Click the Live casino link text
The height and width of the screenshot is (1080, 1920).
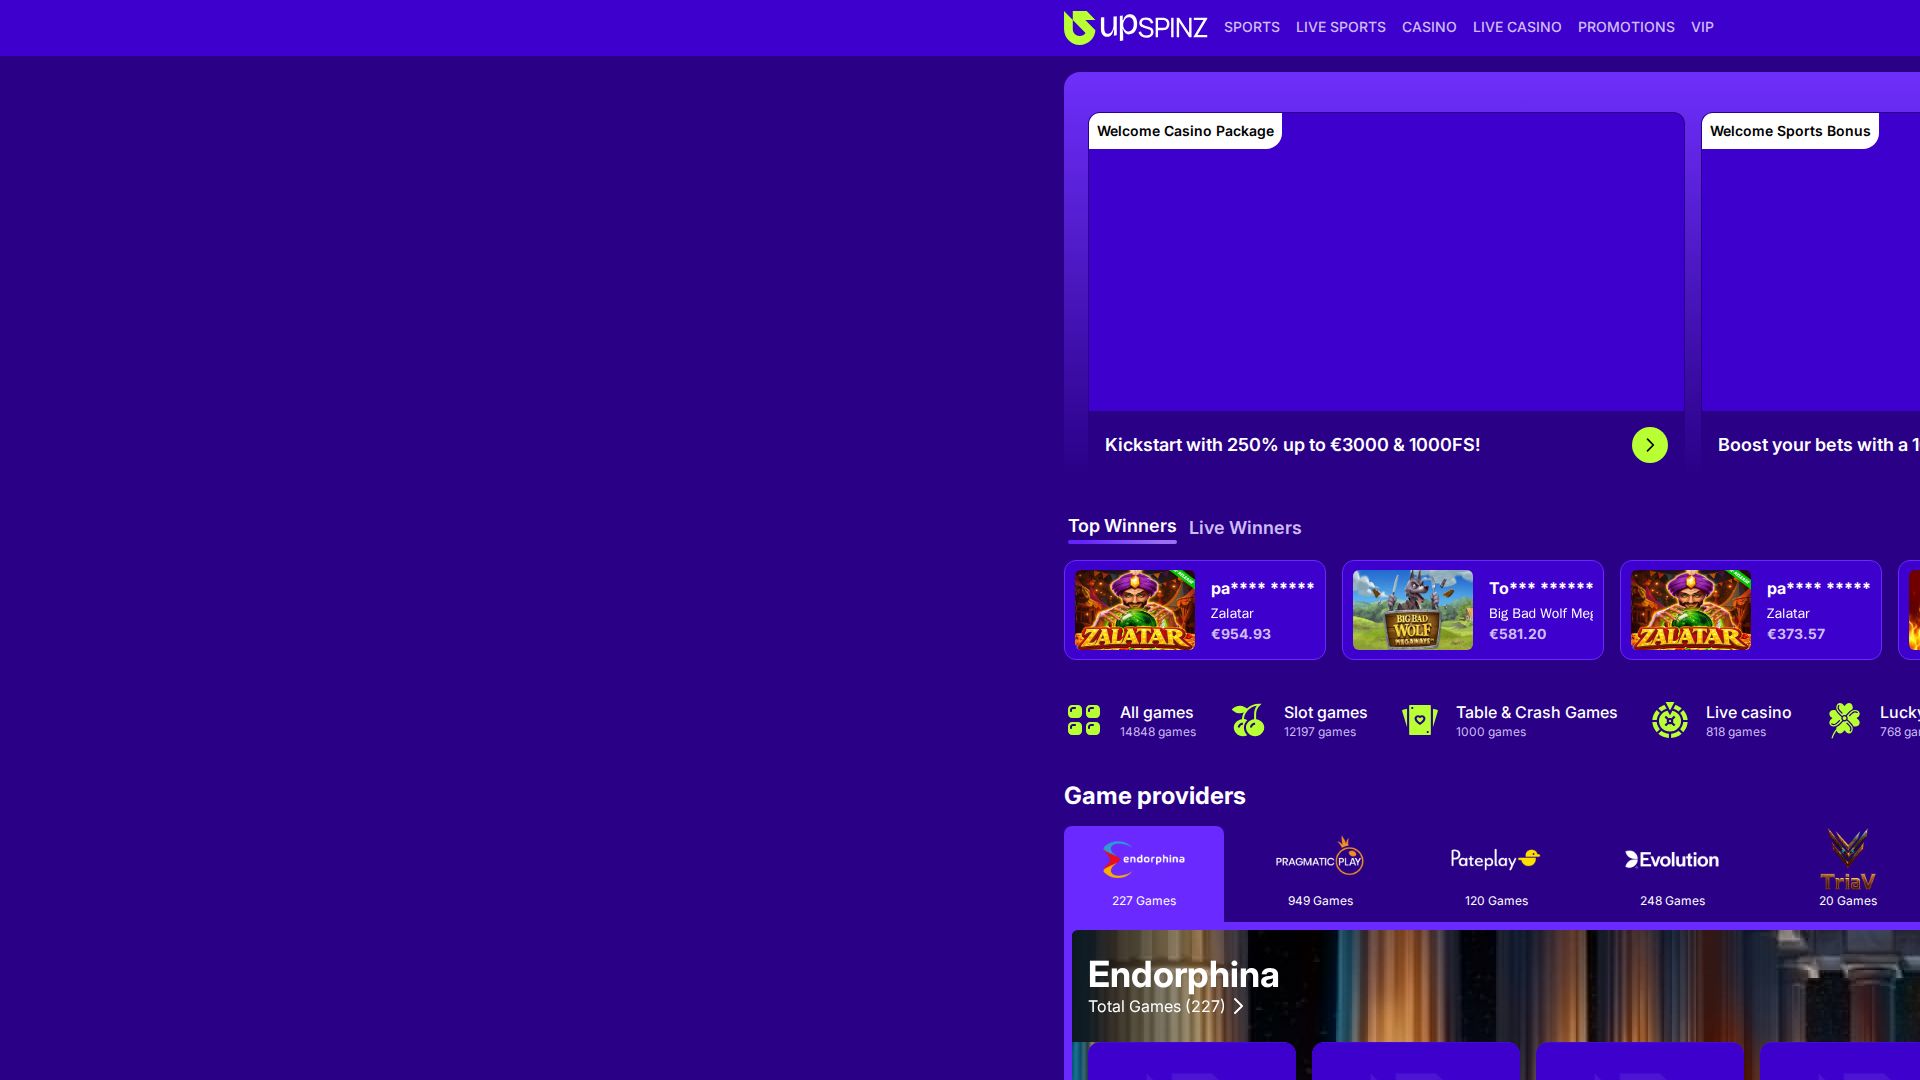(1749, 712)
